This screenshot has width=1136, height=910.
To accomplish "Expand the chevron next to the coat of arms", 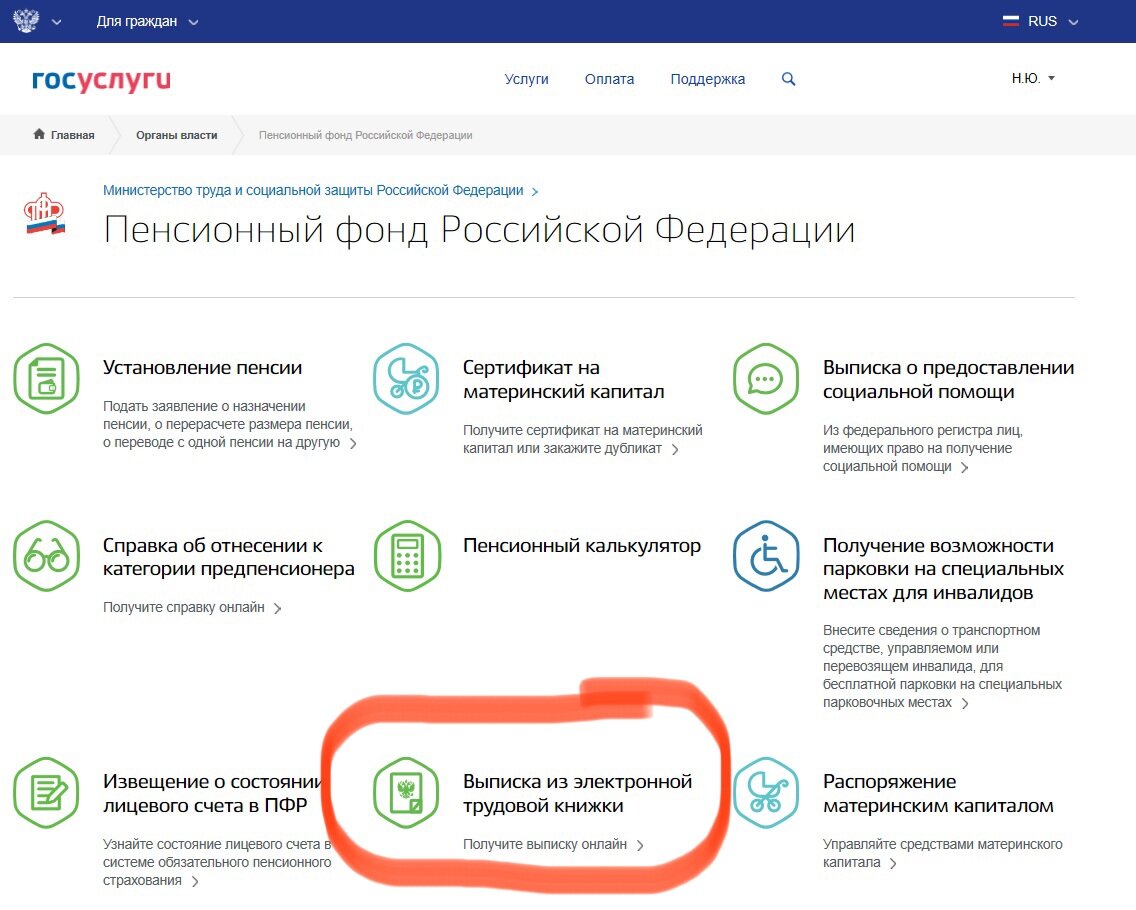I will click(x=57, y=22).
